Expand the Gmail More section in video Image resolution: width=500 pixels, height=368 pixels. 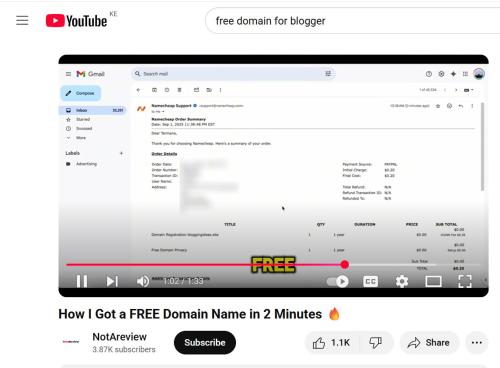[x=81, y=138]
